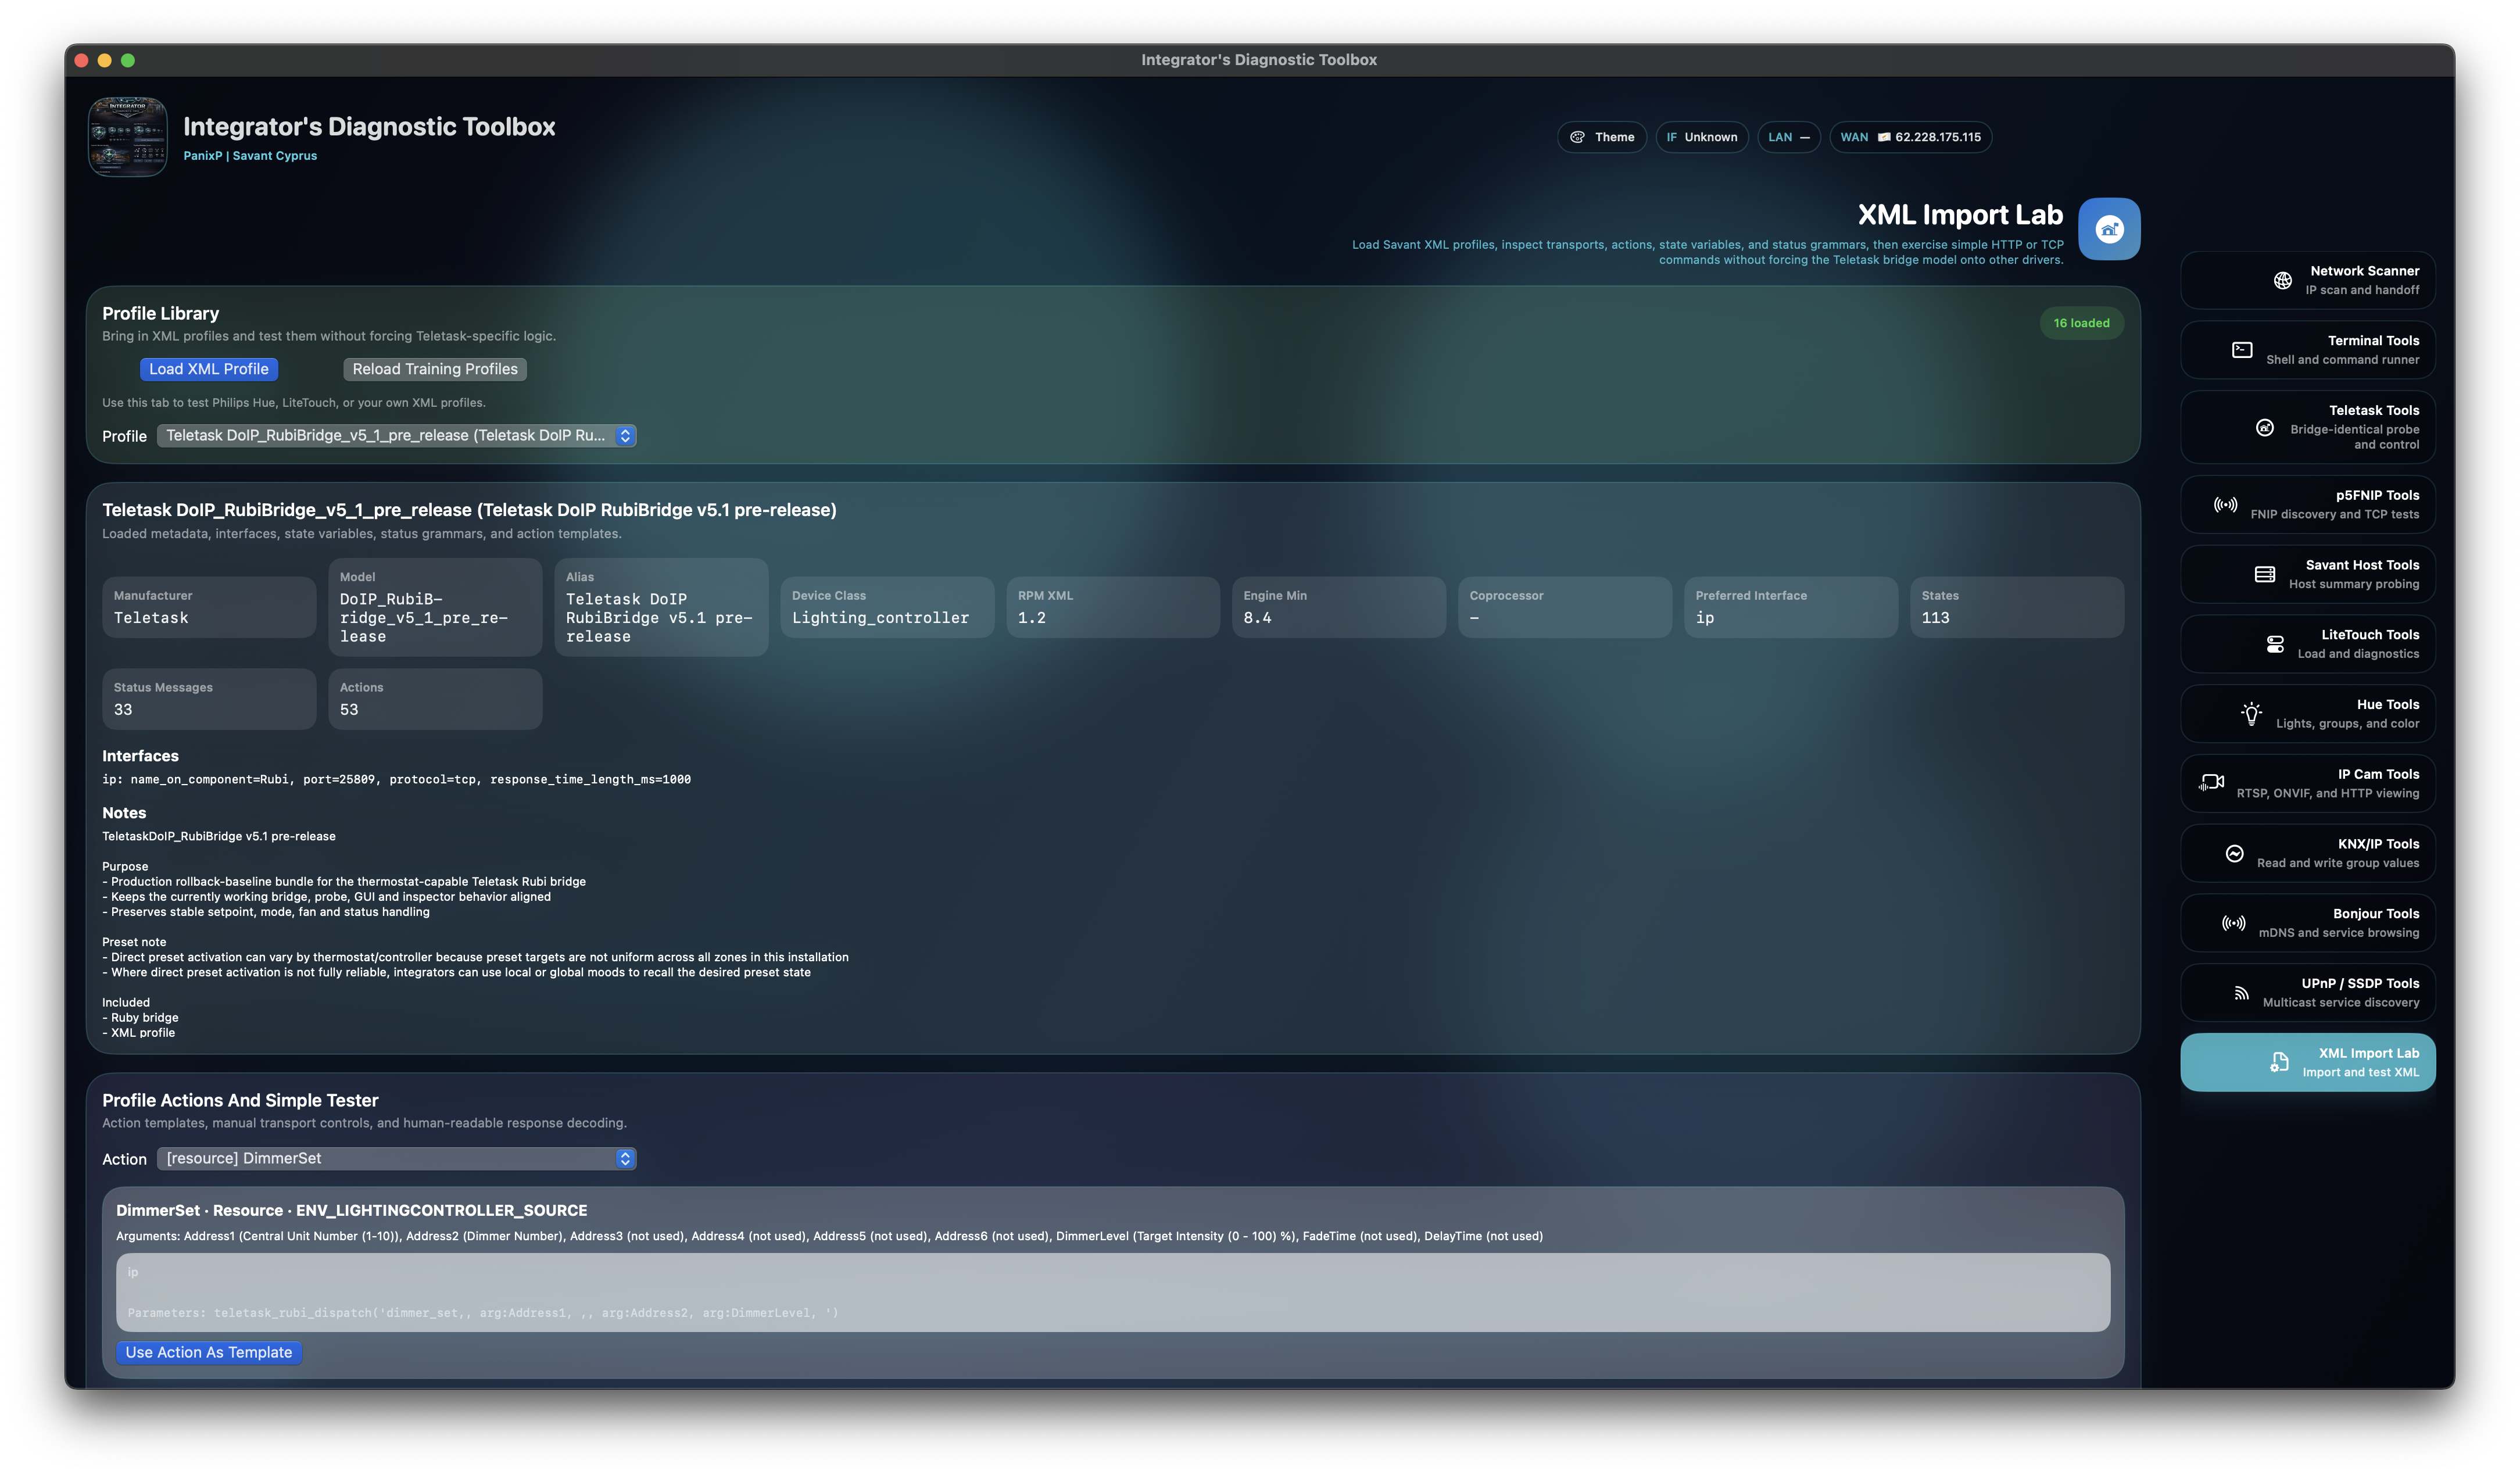Click the Network Scanner globe icon
Image resolution: width=2520 pixels, height=1475 pixels.
coord(2282,281)
